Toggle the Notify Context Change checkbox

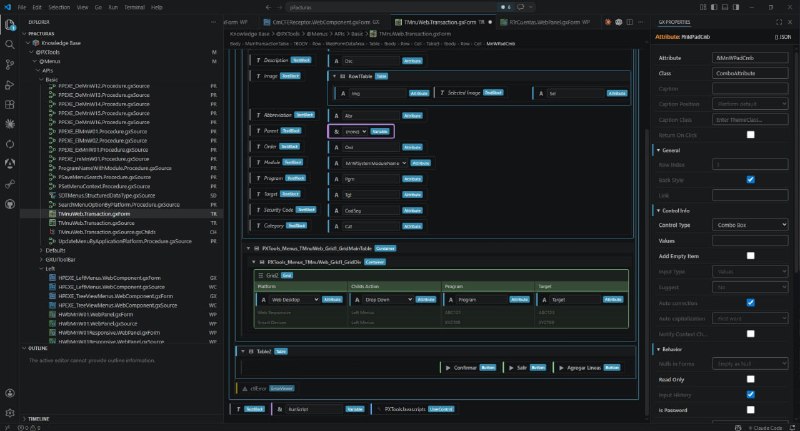[751, 334]
